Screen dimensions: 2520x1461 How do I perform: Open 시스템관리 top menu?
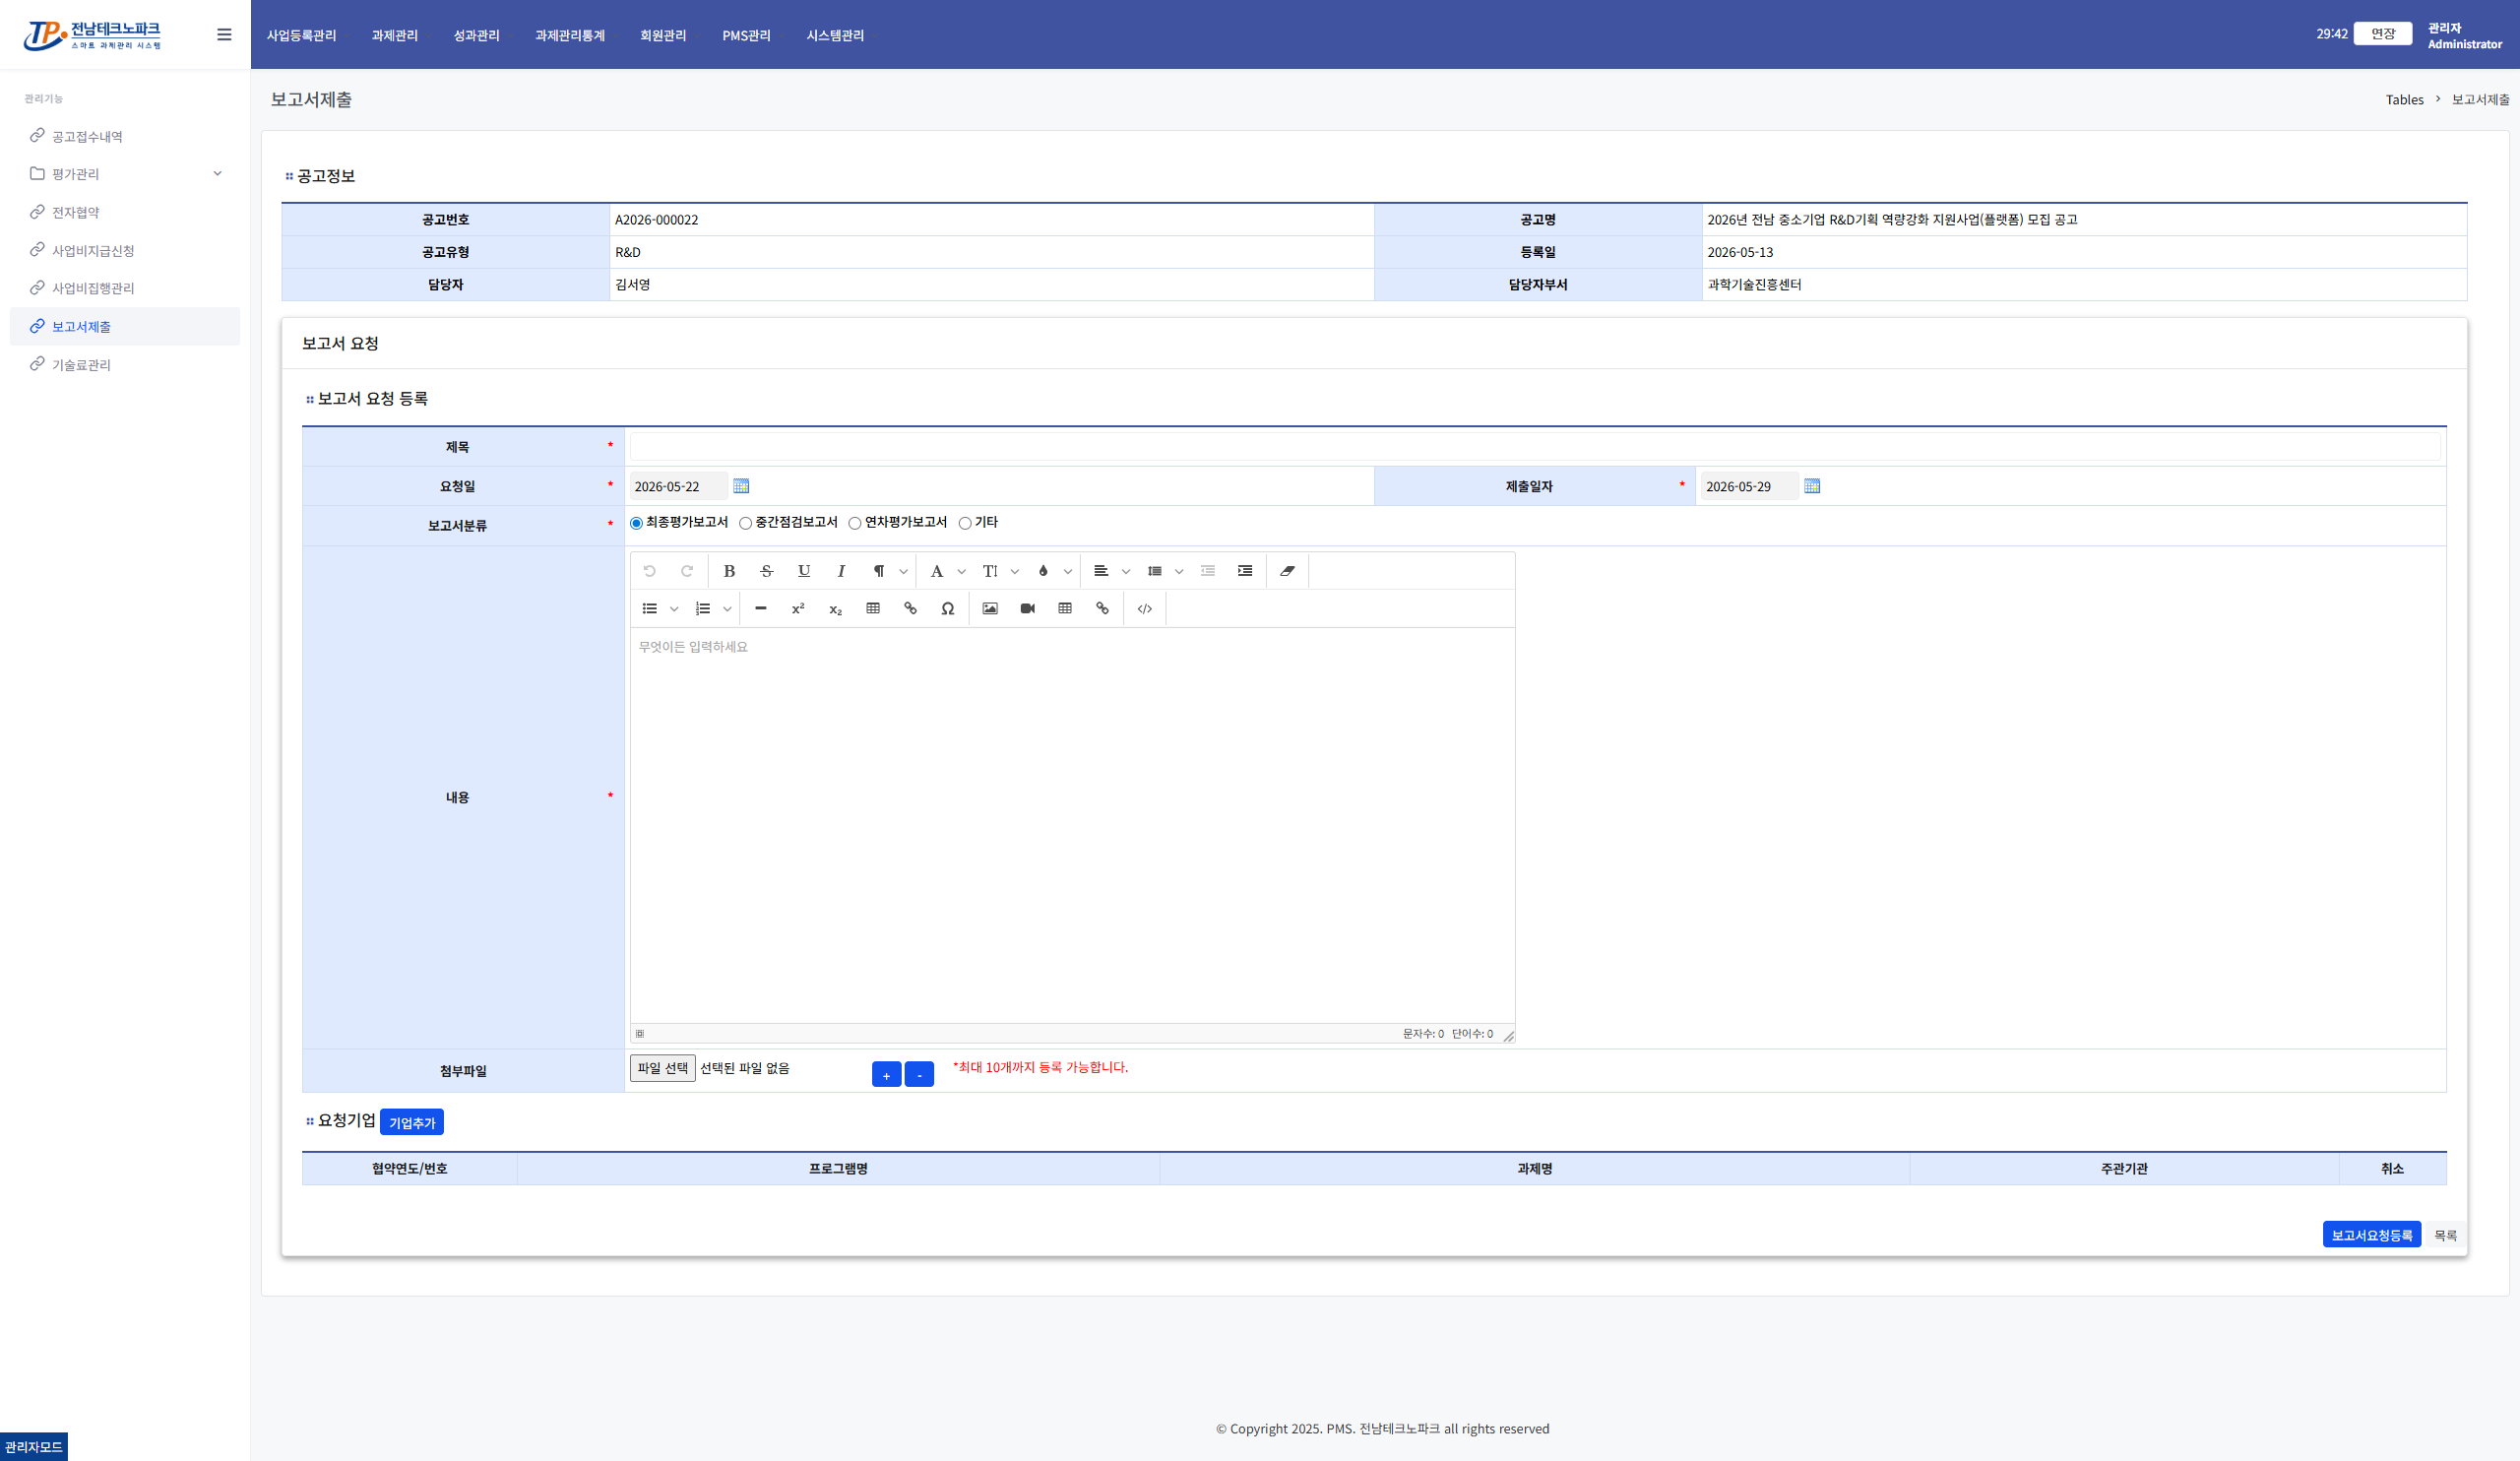point(835,35)
